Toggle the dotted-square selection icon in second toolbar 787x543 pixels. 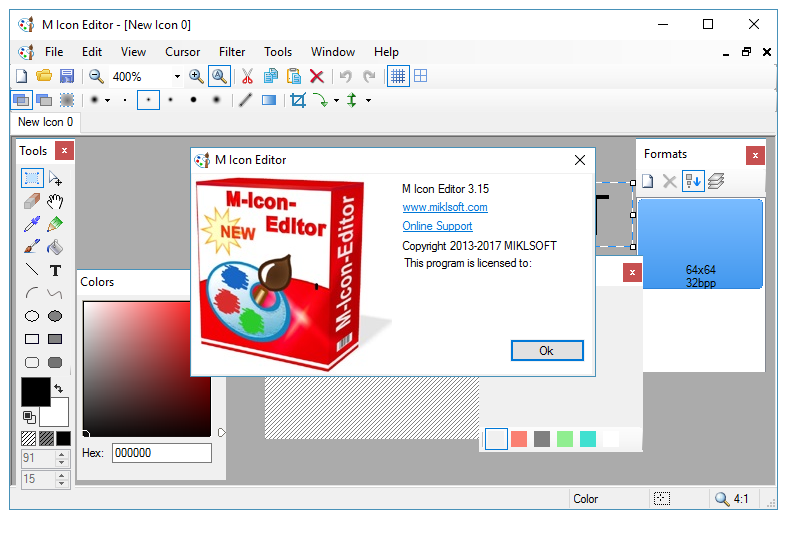(x=67, y=100)
